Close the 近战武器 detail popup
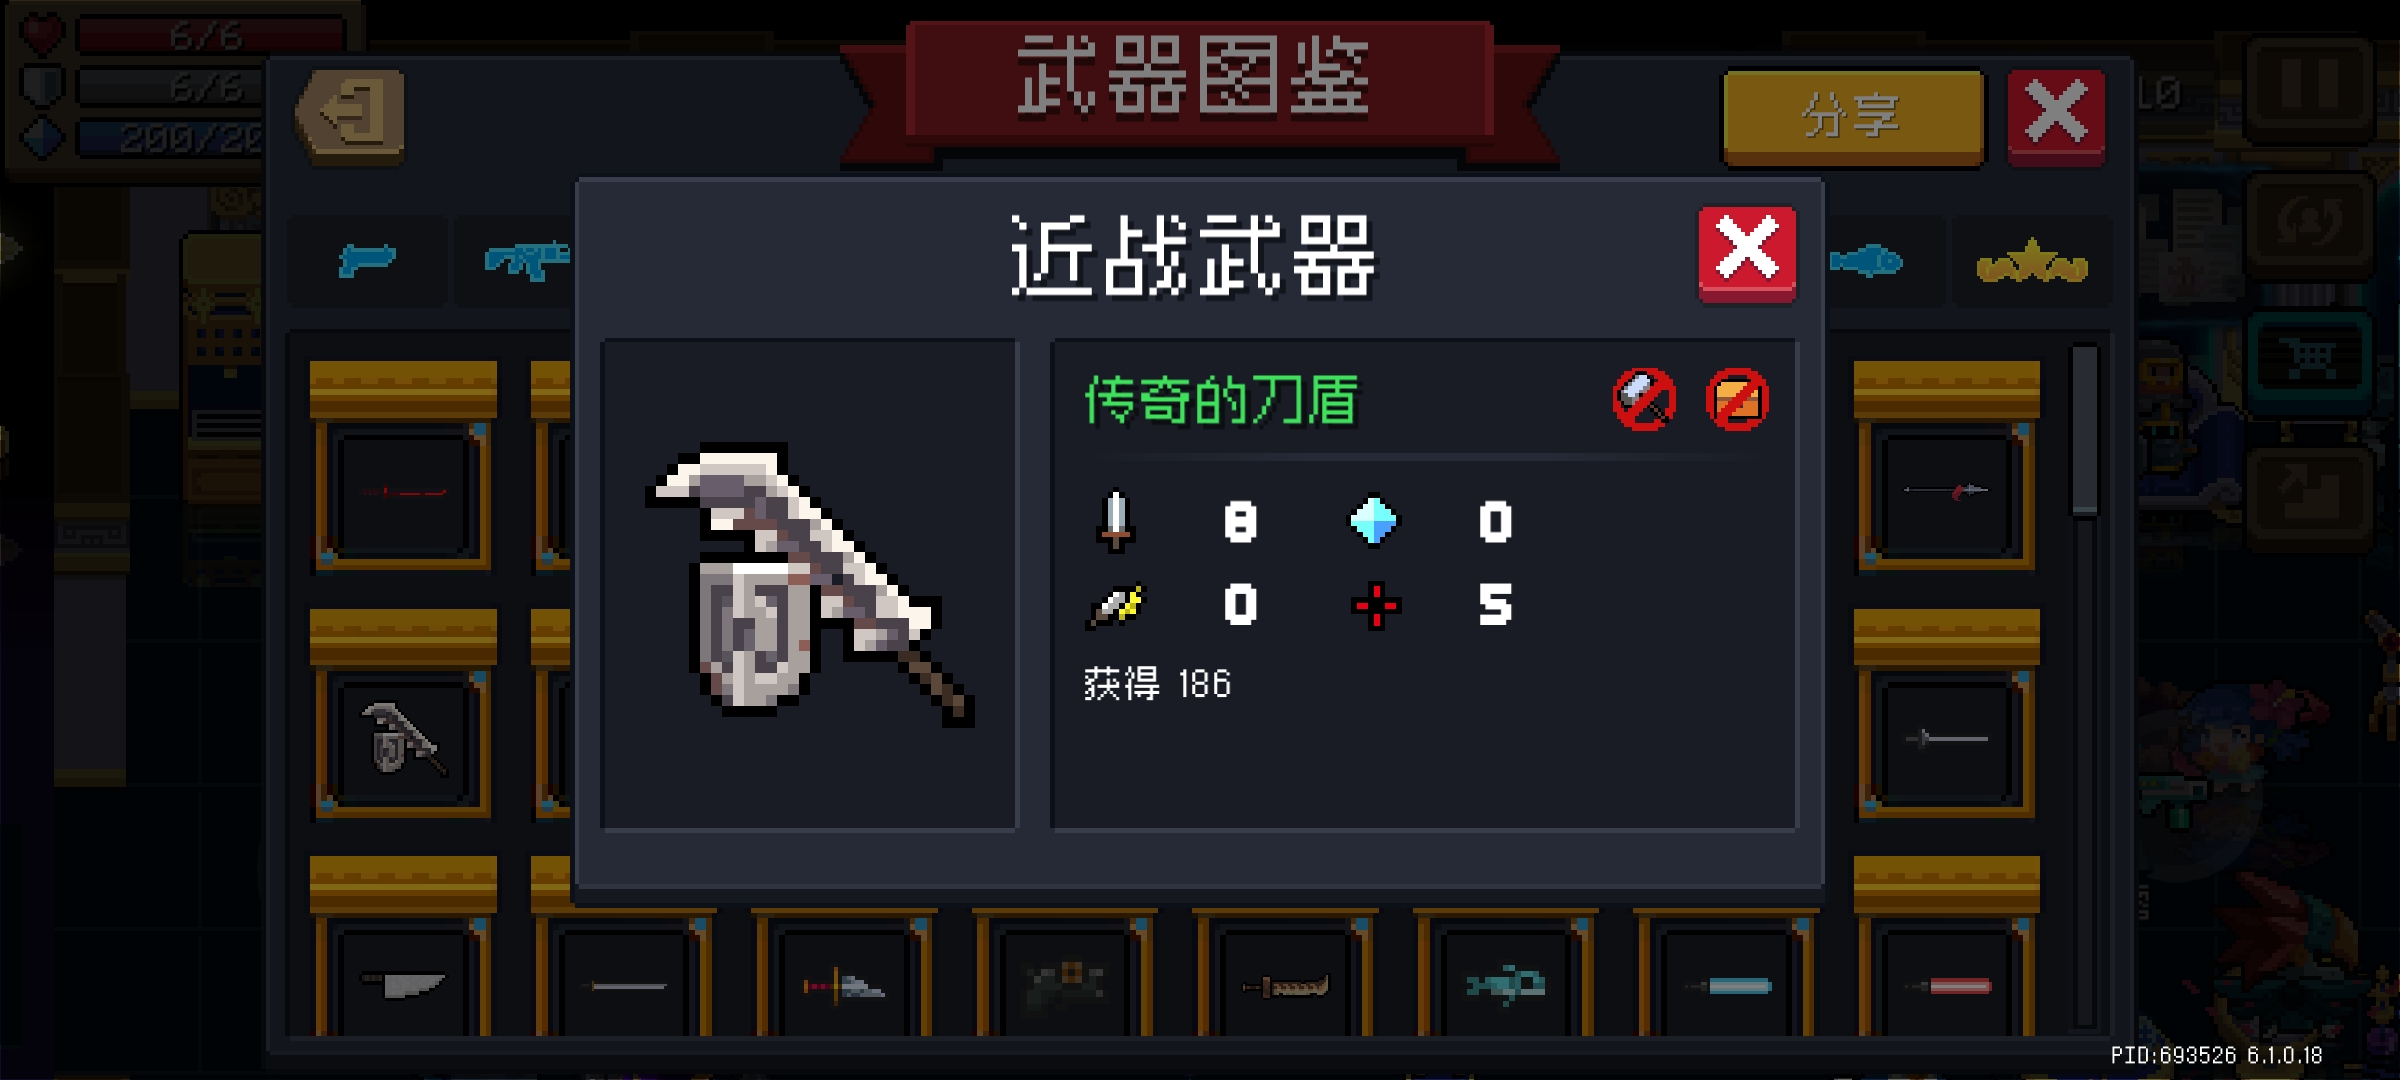Viewport: 2400px width, 1080px height. click(x=1747, y=253)
